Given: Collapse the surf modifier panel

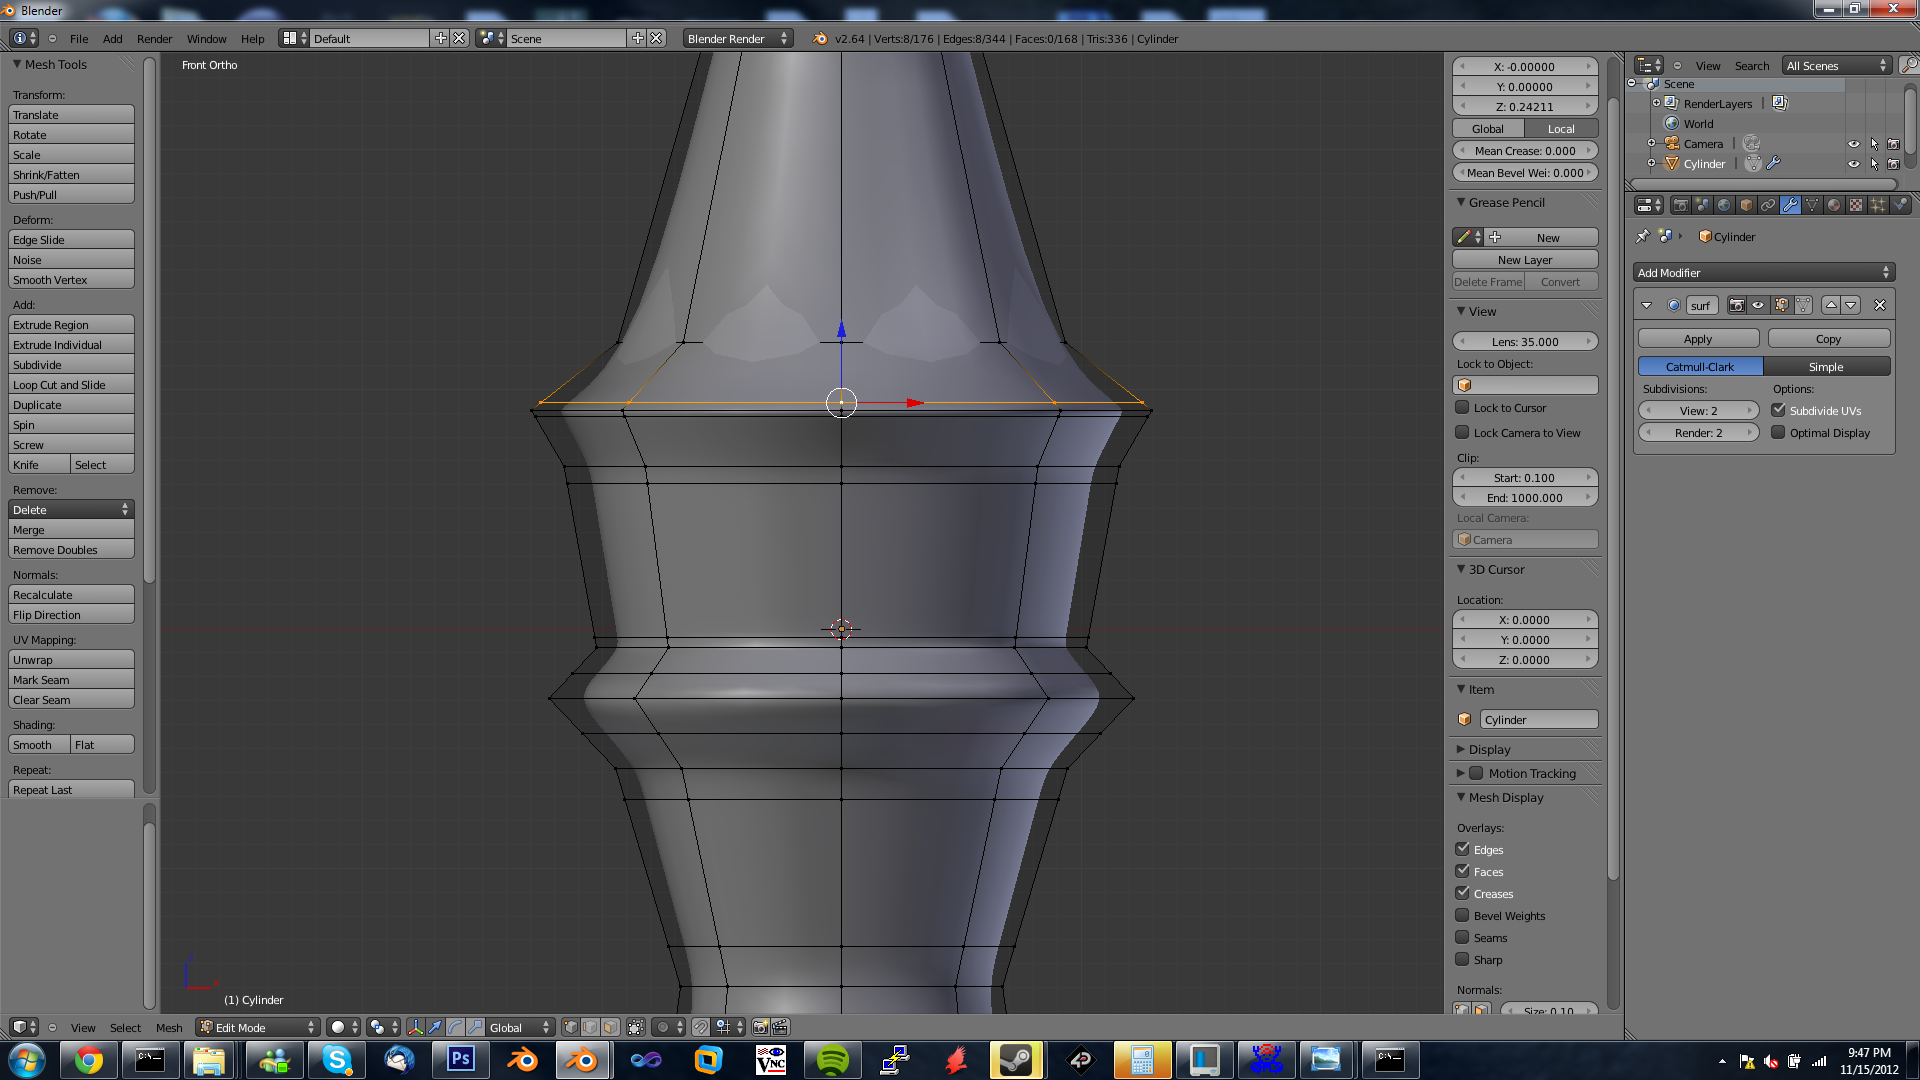Looking at the screenshot, I should click(x=1647, y=305).
